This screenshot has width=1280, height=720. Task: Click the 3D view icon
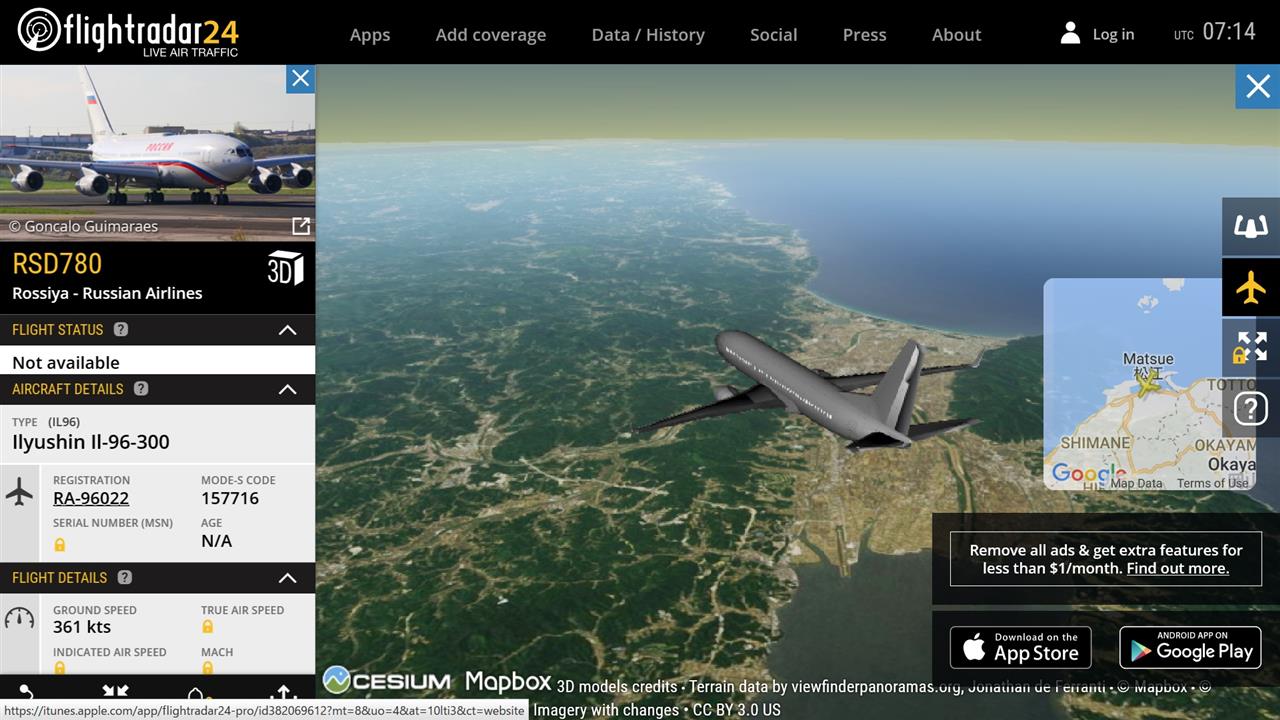[285, 268]
